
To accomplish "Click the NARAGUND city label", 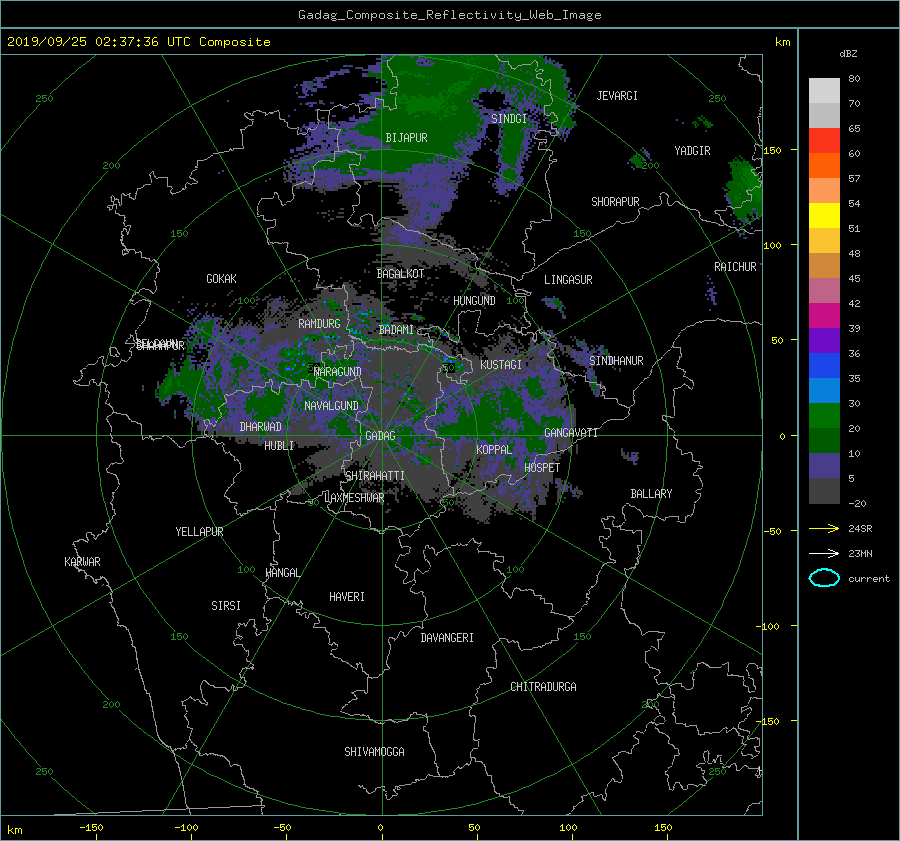I will click(338, 372).
